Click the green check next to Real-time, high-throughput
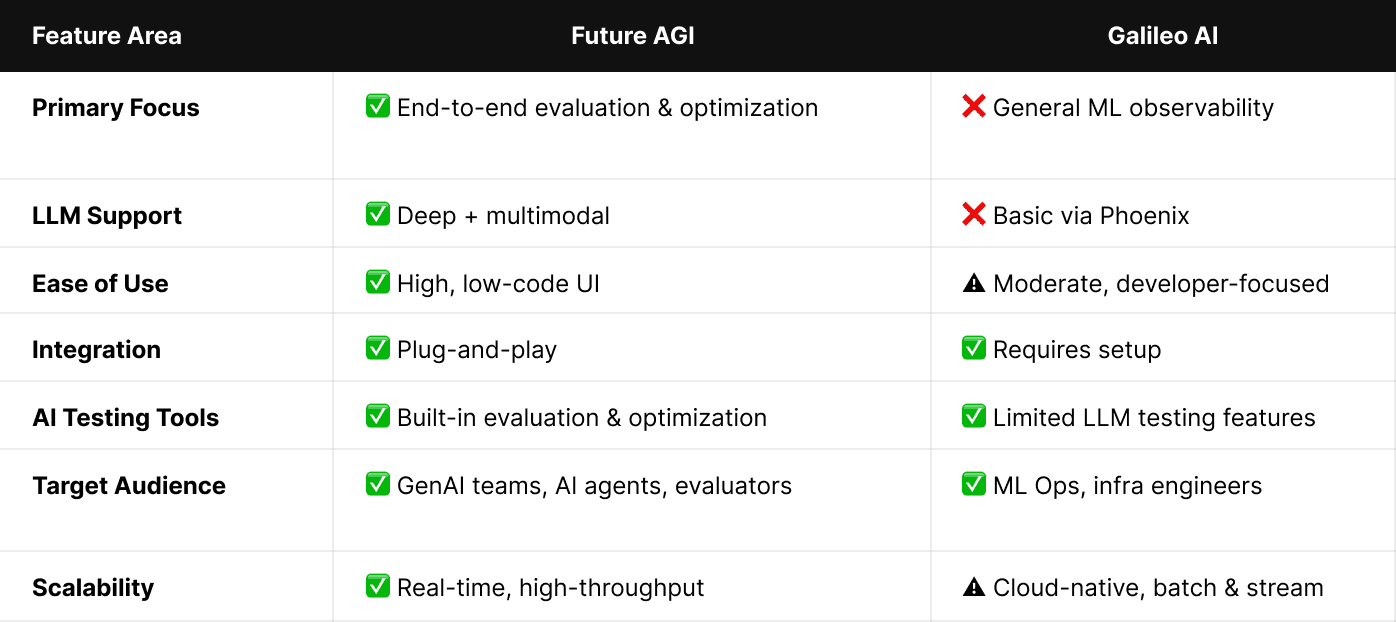1396x622 pixels. 378,586
